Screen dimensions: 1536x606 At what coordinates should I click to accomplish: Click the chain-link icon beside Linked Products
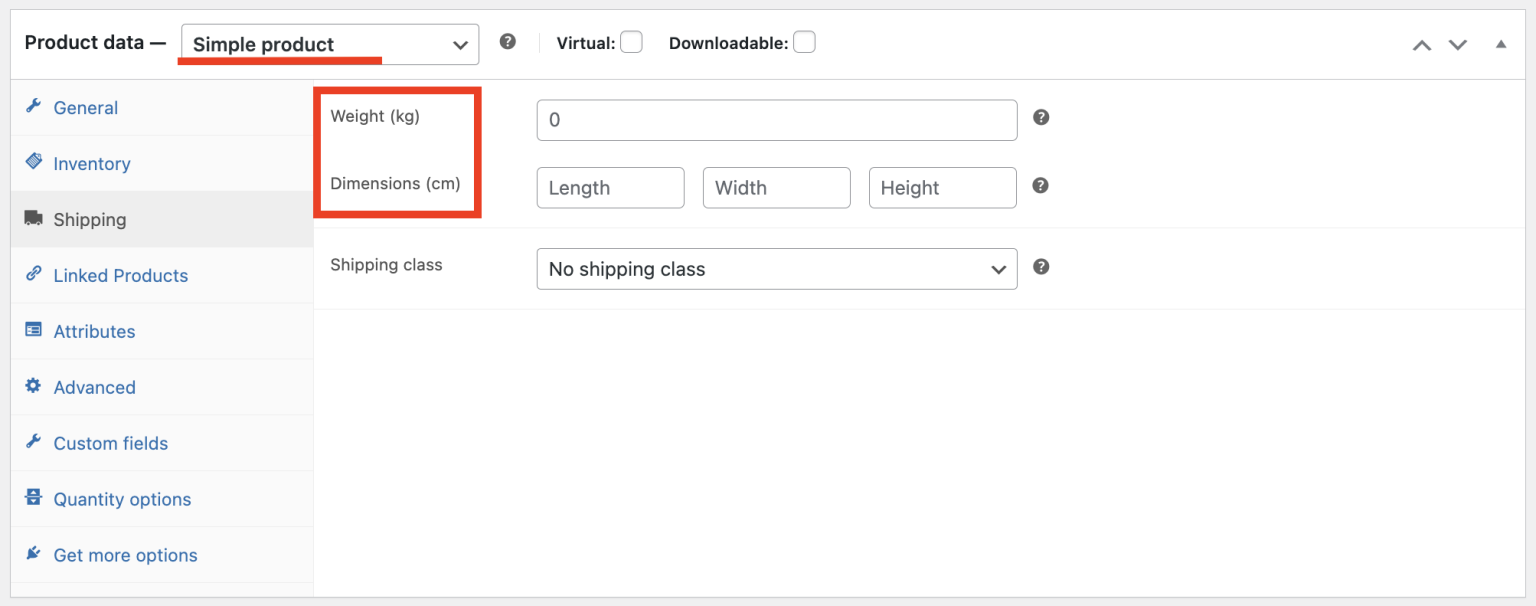coord(33,275)
